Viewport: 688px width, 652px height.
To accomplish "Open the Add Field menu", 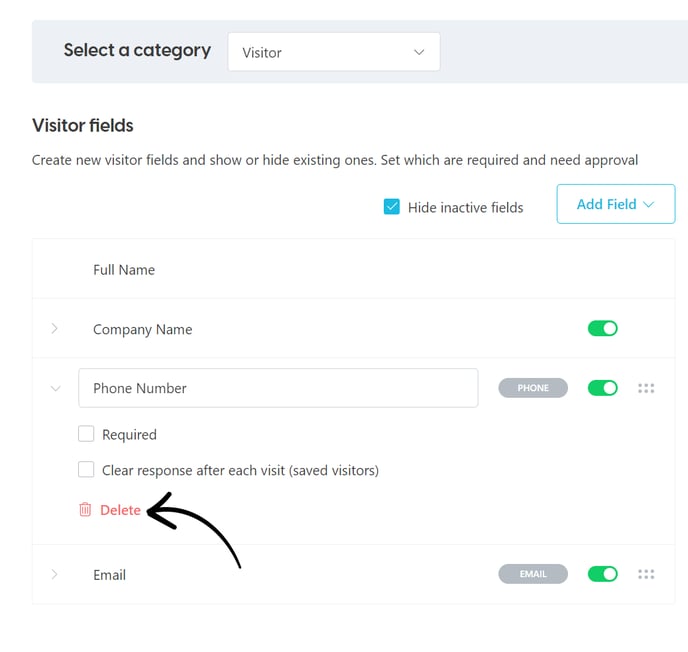I will point(616,204).
